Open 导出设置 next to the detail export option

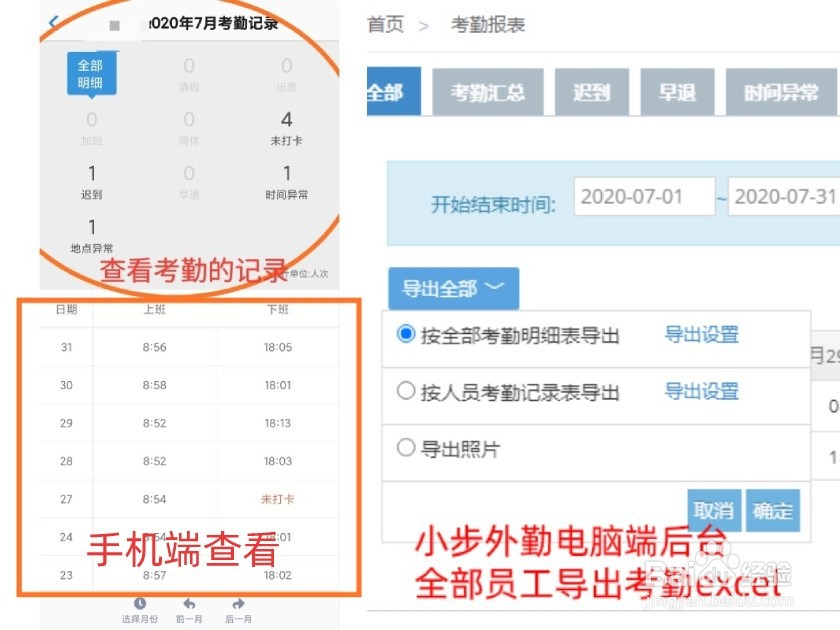tap(701, 335)
